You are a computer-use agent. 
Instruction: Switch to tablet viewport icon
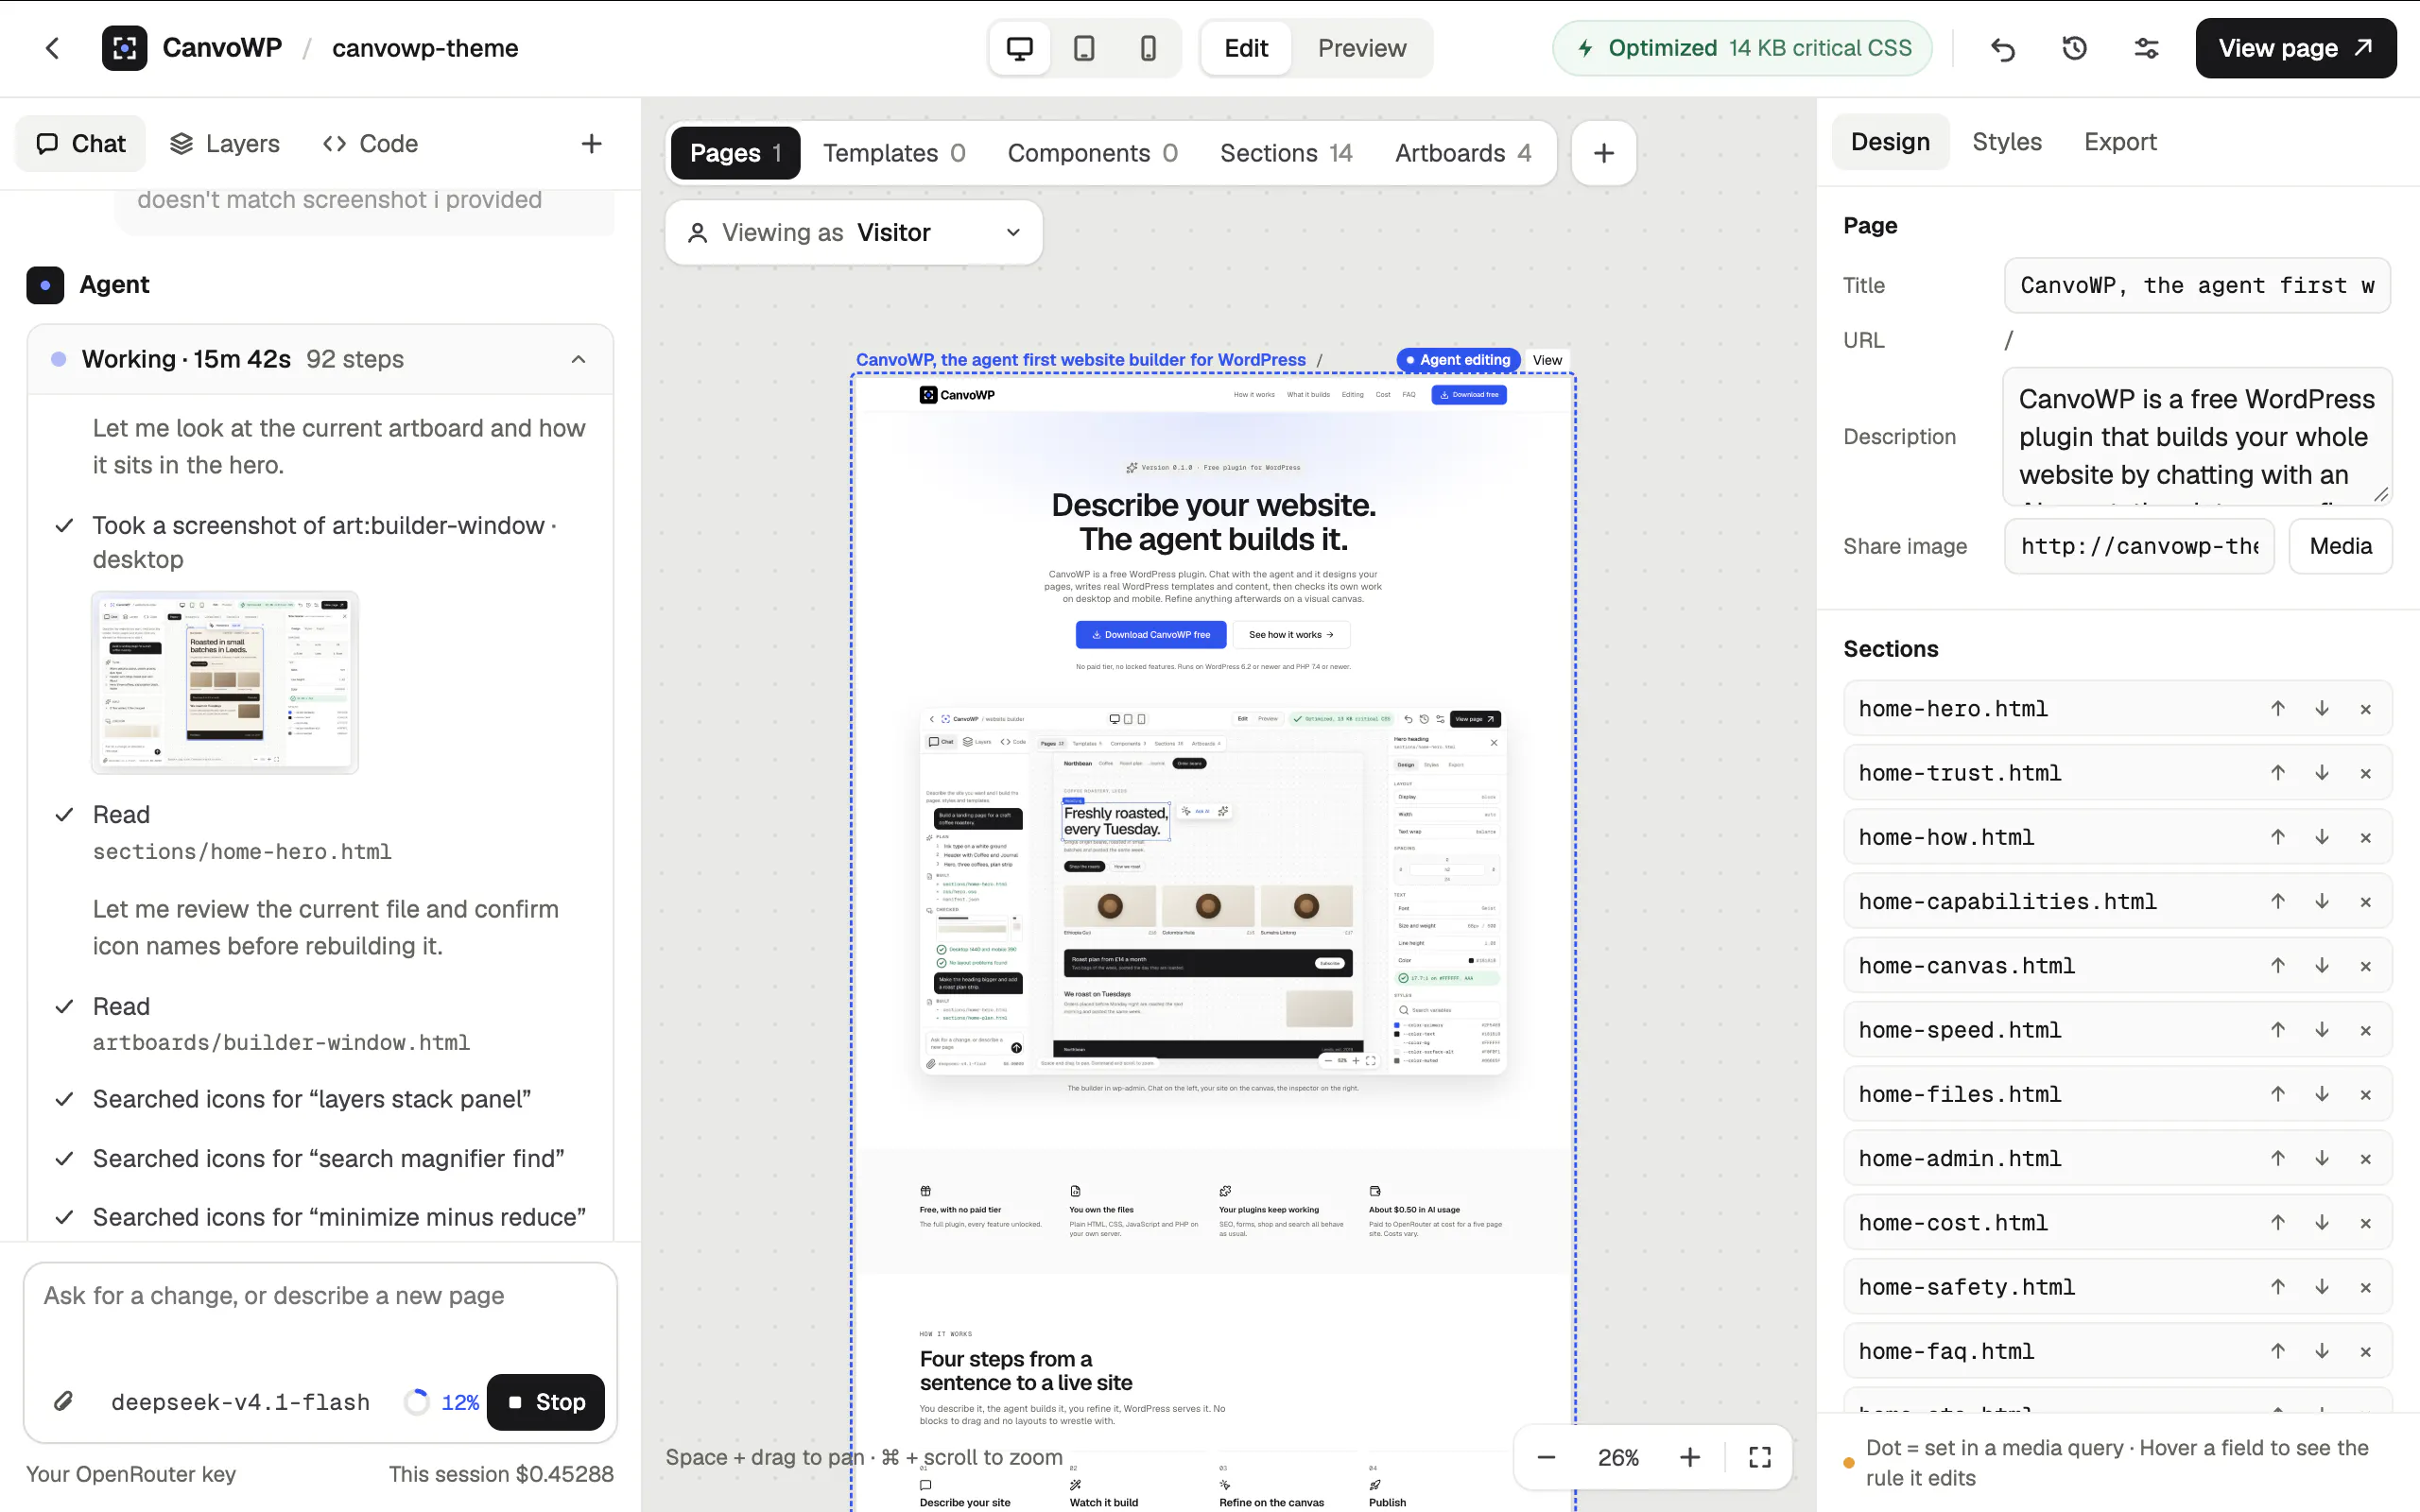tap(1084, 48)
